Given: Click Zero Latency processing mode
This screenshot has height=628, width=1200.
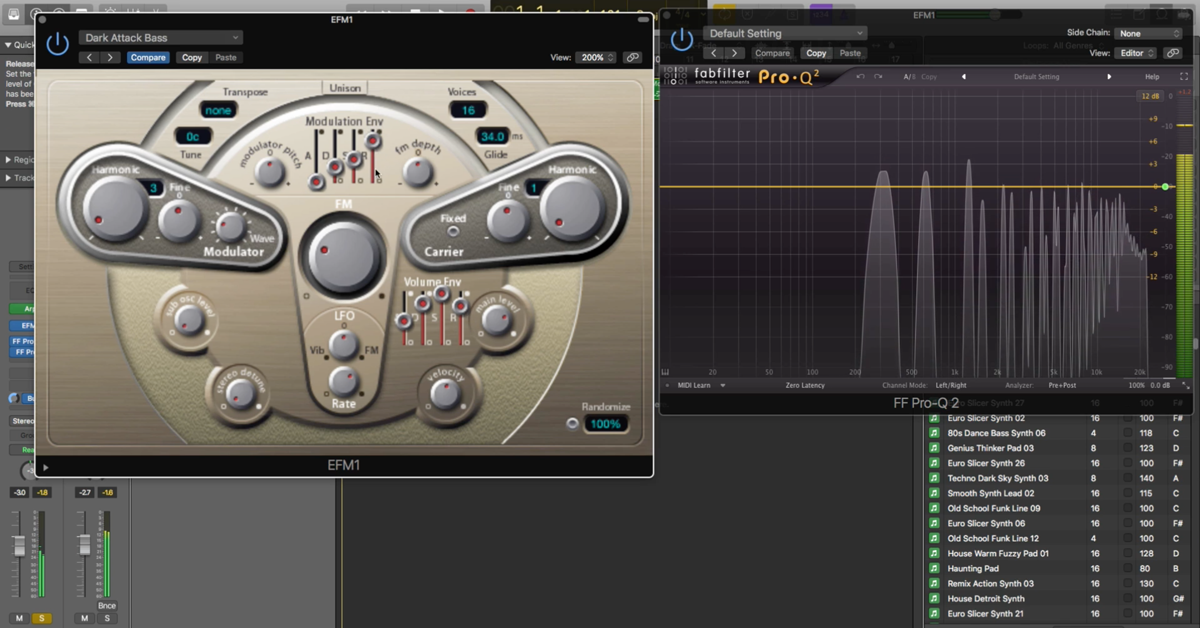Looking at the screenshot, I should tap(806, 385).
